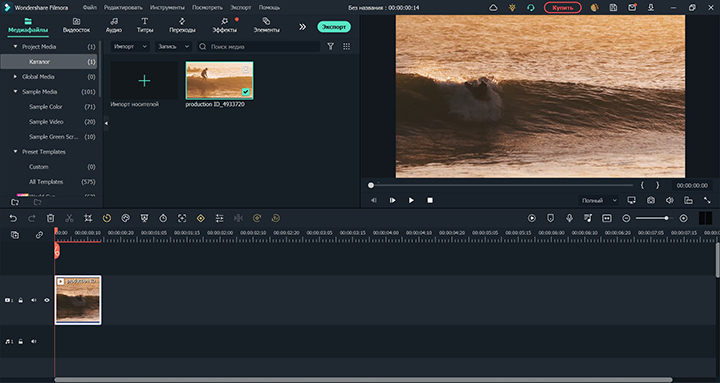Stop the preview playback
The width and height of the screenshot is (720, 383).
(x=430, y=200)
